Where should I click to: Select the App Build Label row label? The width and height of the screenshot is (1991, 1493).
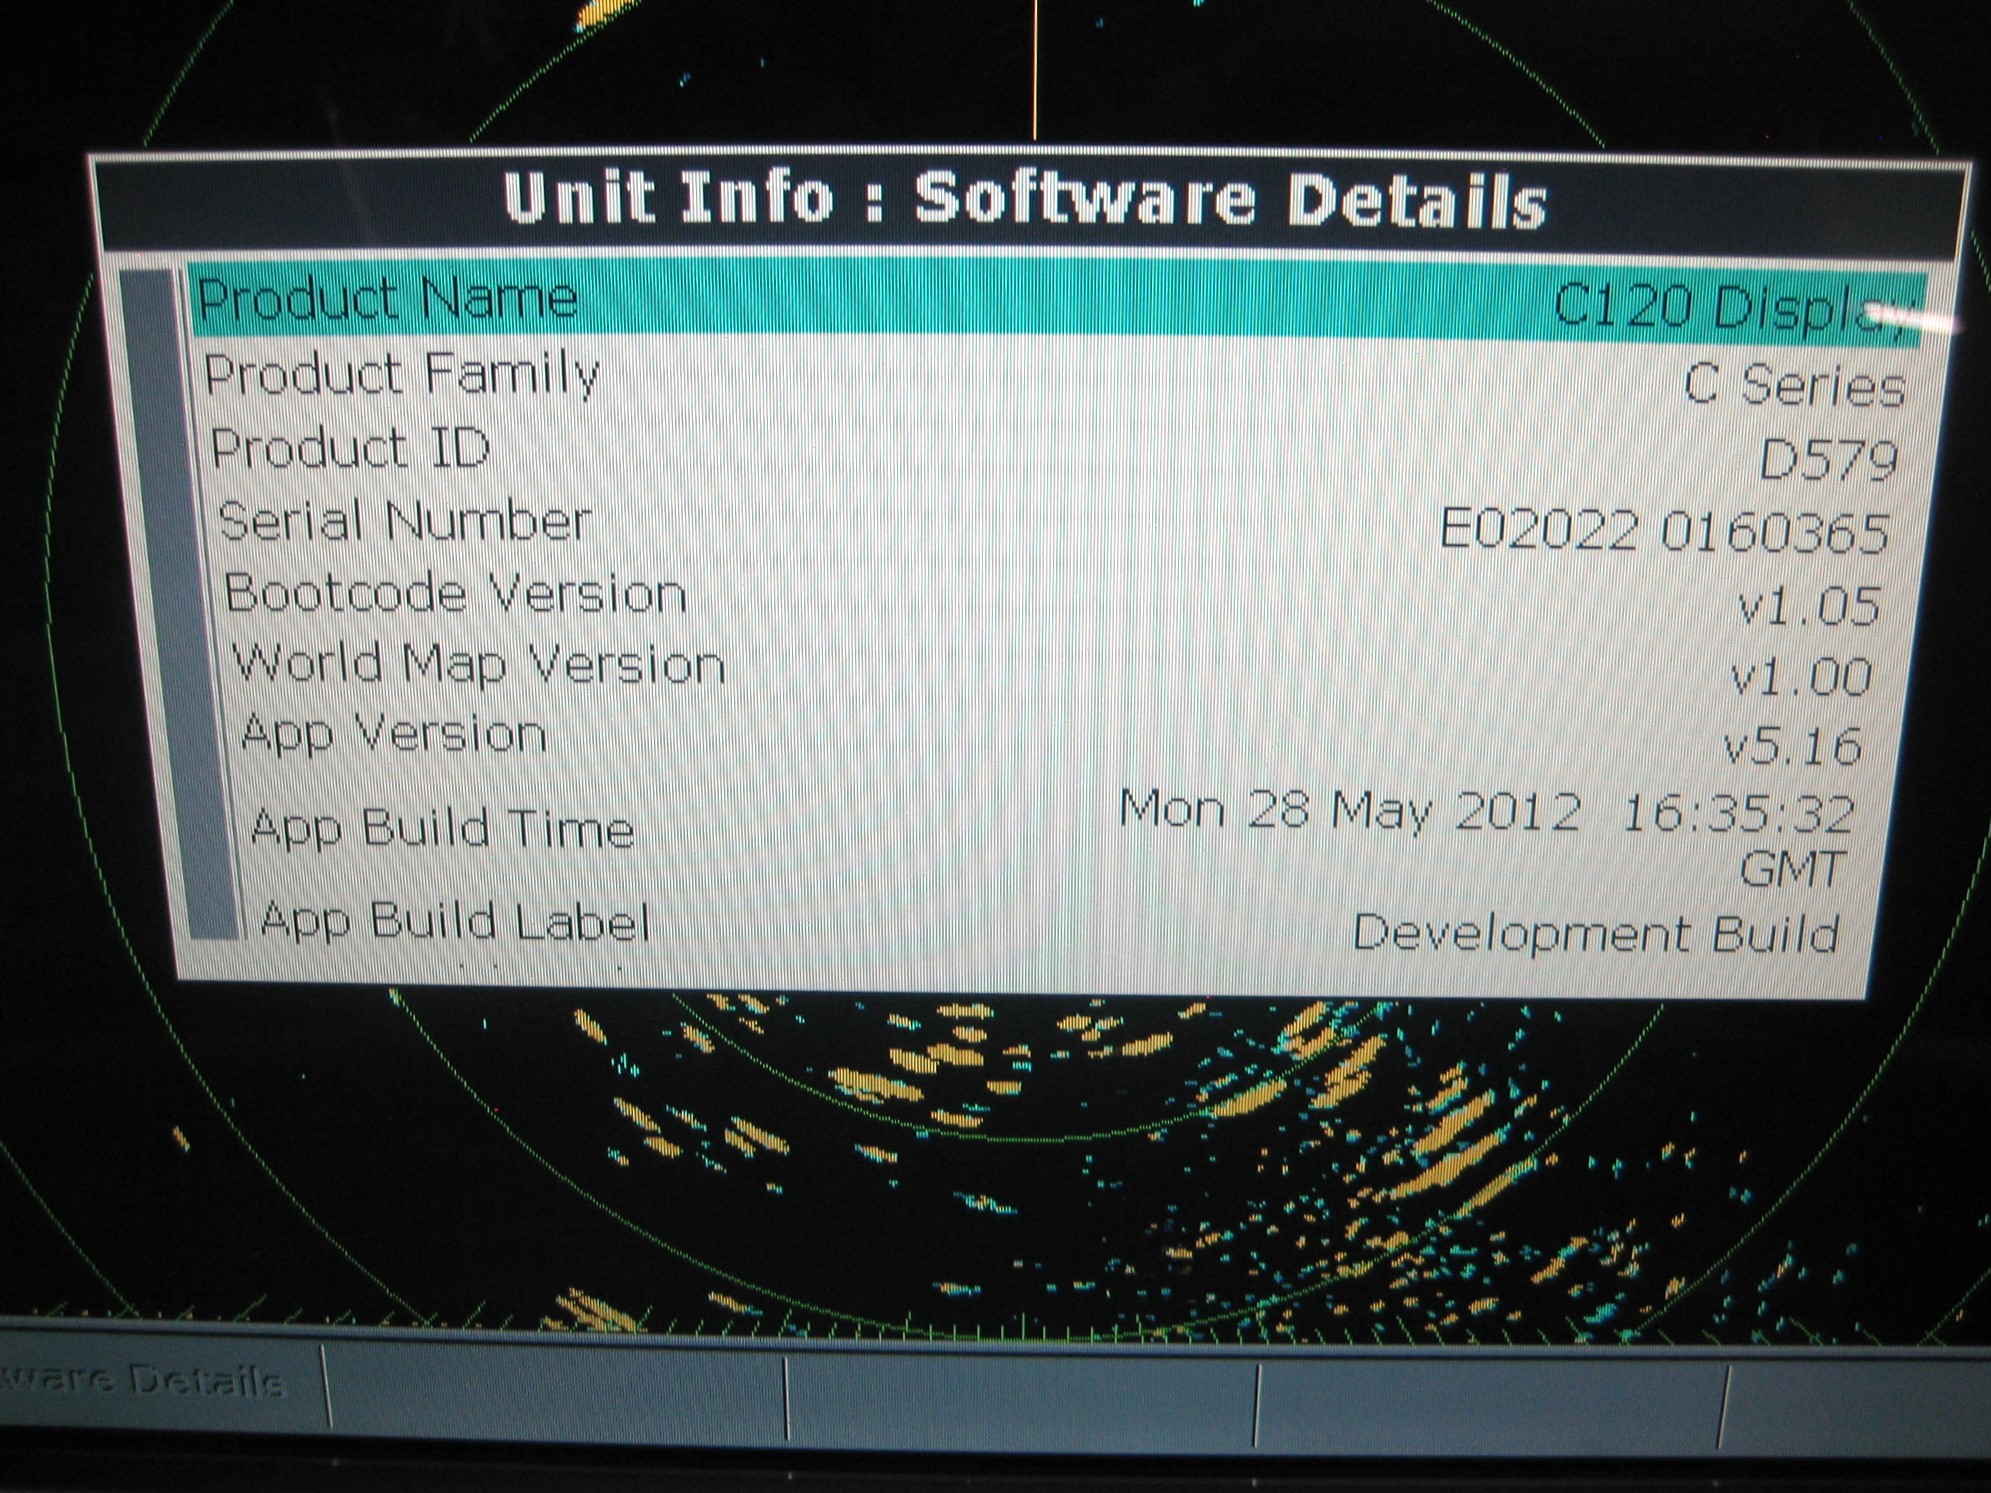tap(455, 921)
